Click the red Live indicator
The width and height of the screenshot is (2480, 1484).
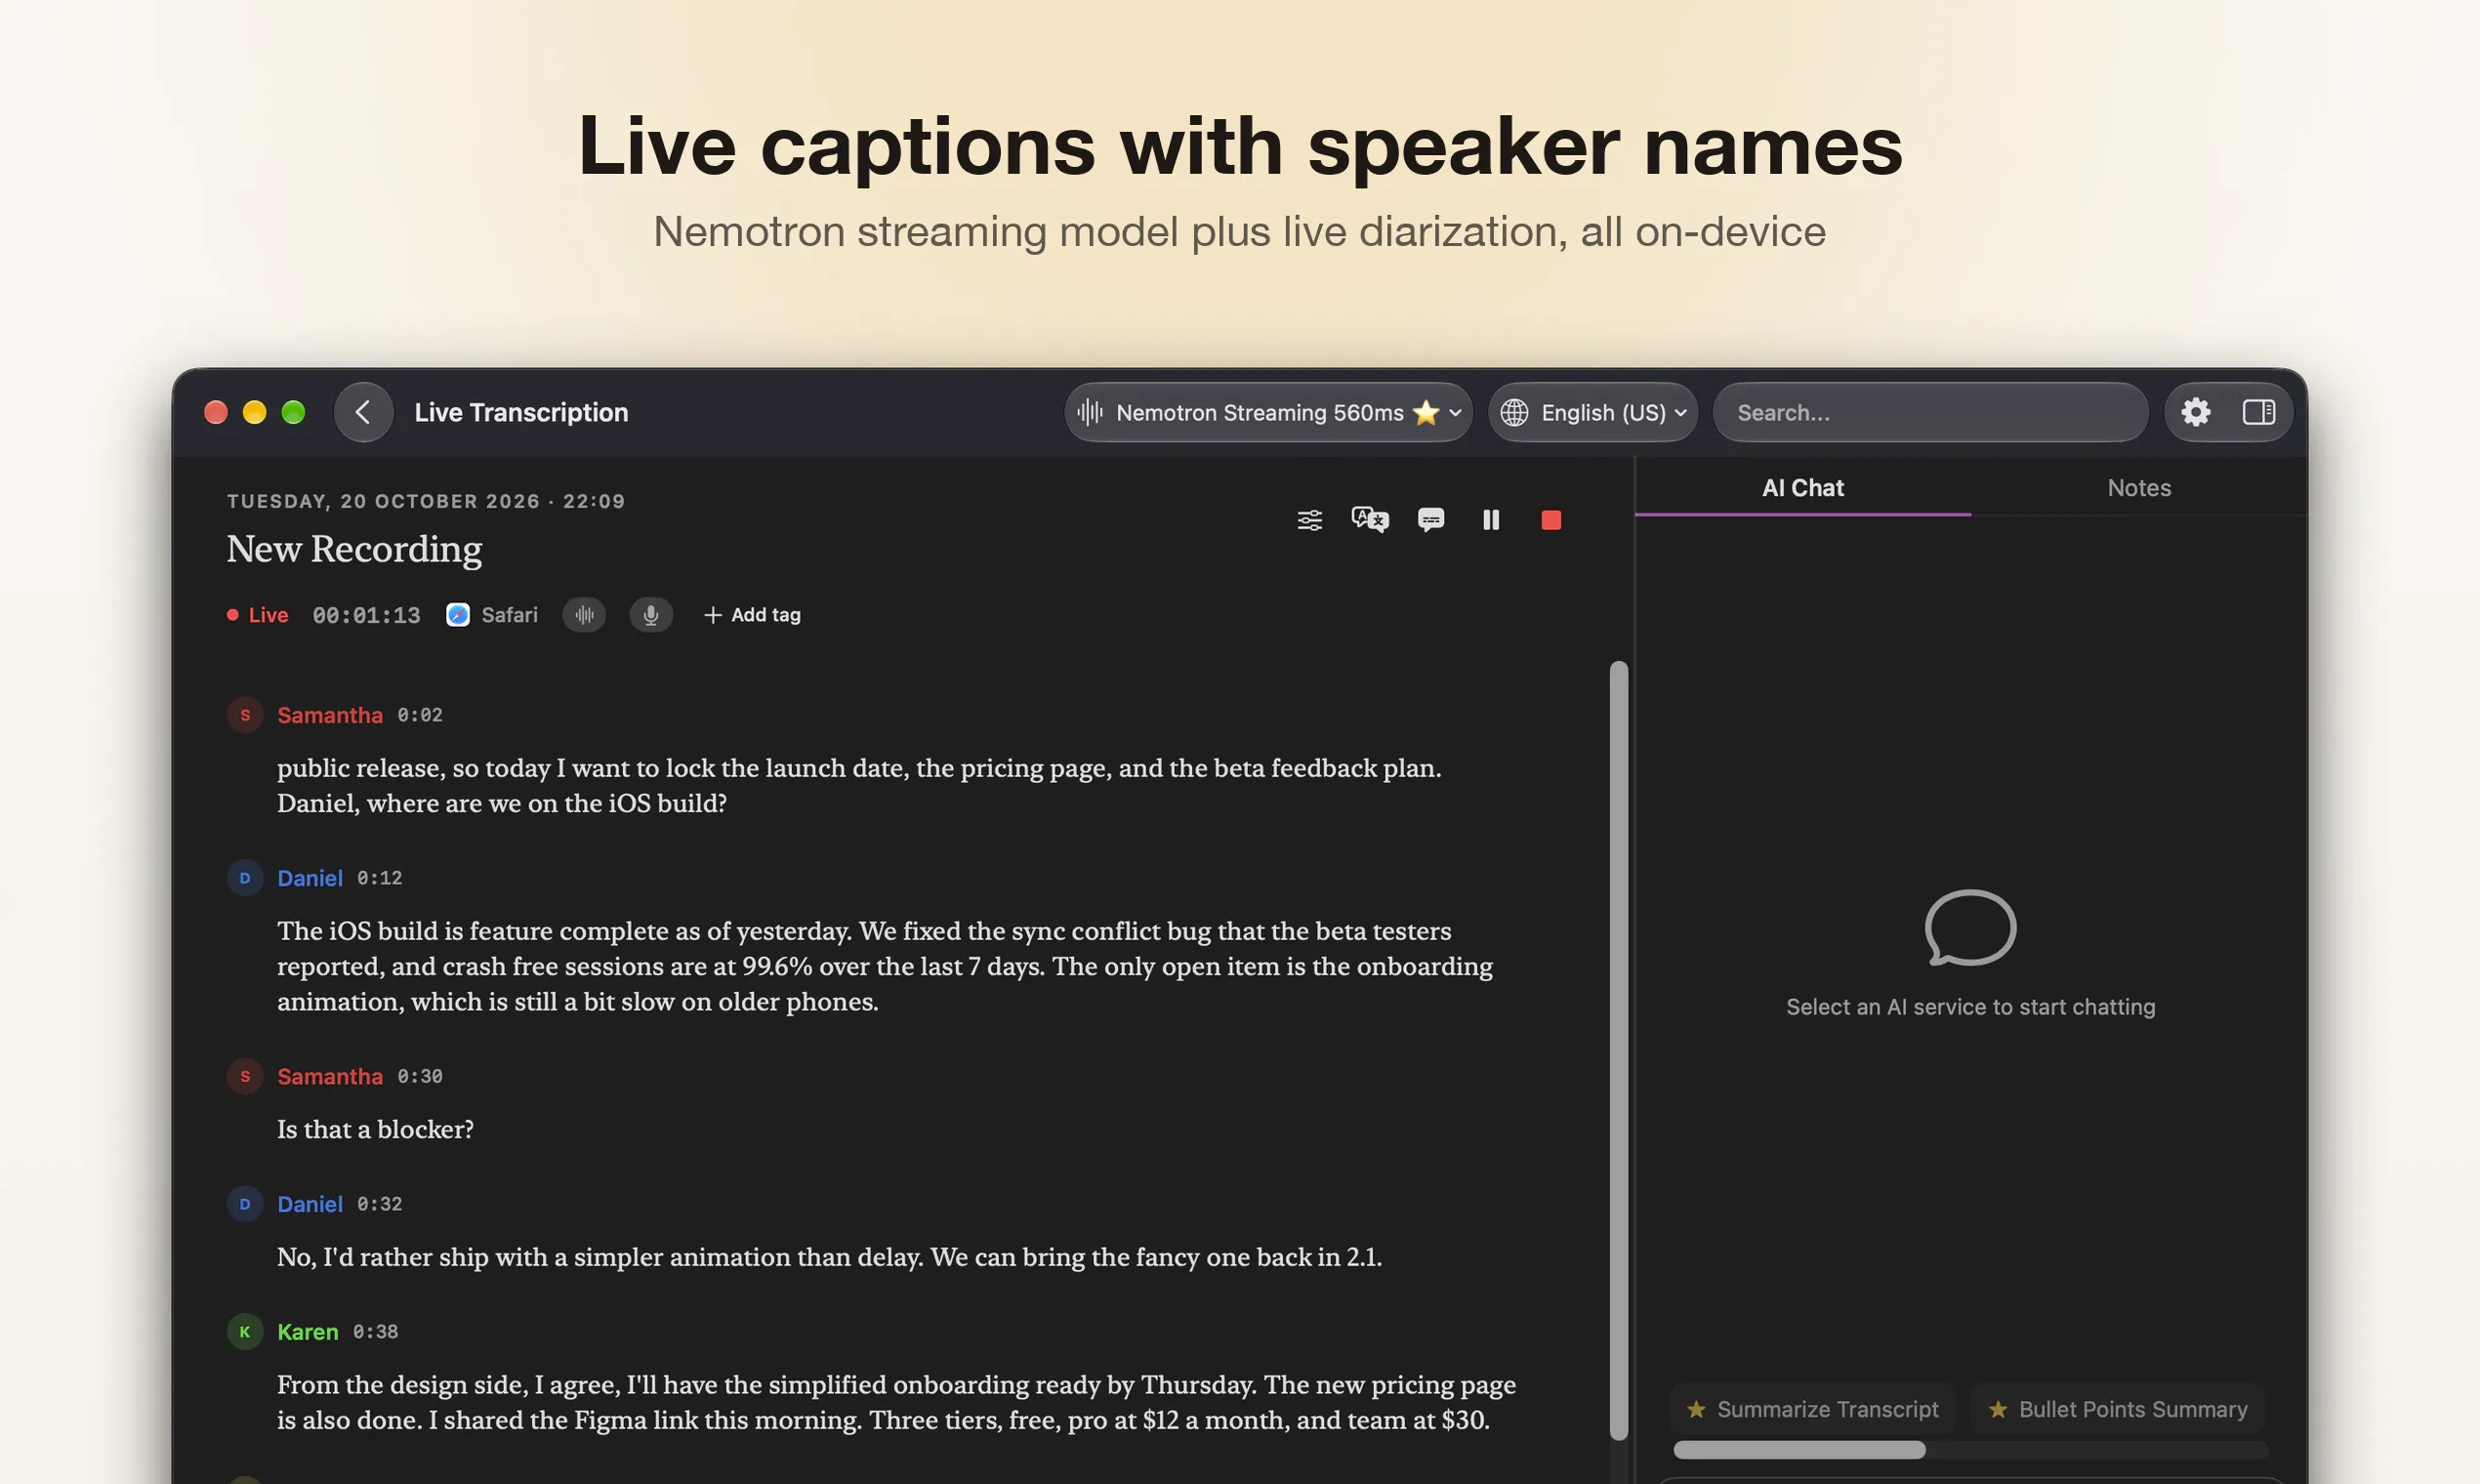(x=258, y=615)
